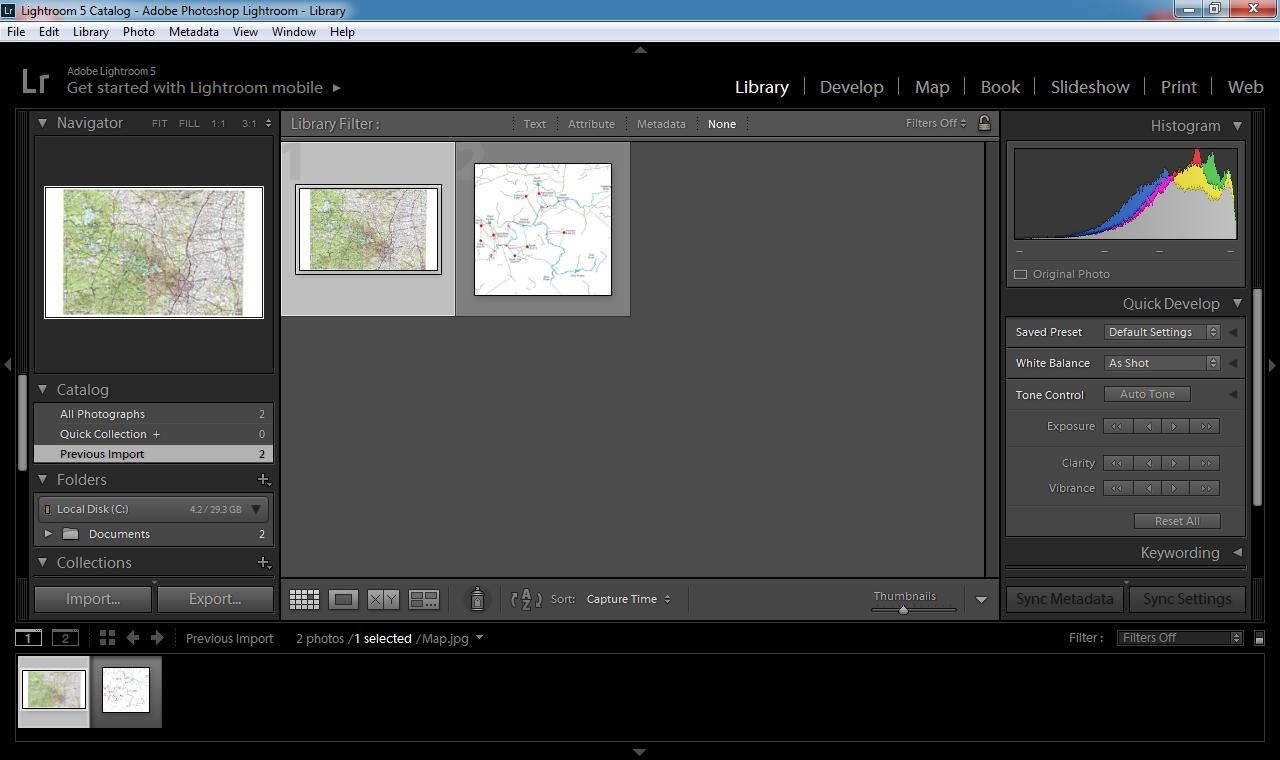The width and height of the screenshot is (1280, 760).
Task: Hide the left panel group arrow
Action: coord(8,365)
